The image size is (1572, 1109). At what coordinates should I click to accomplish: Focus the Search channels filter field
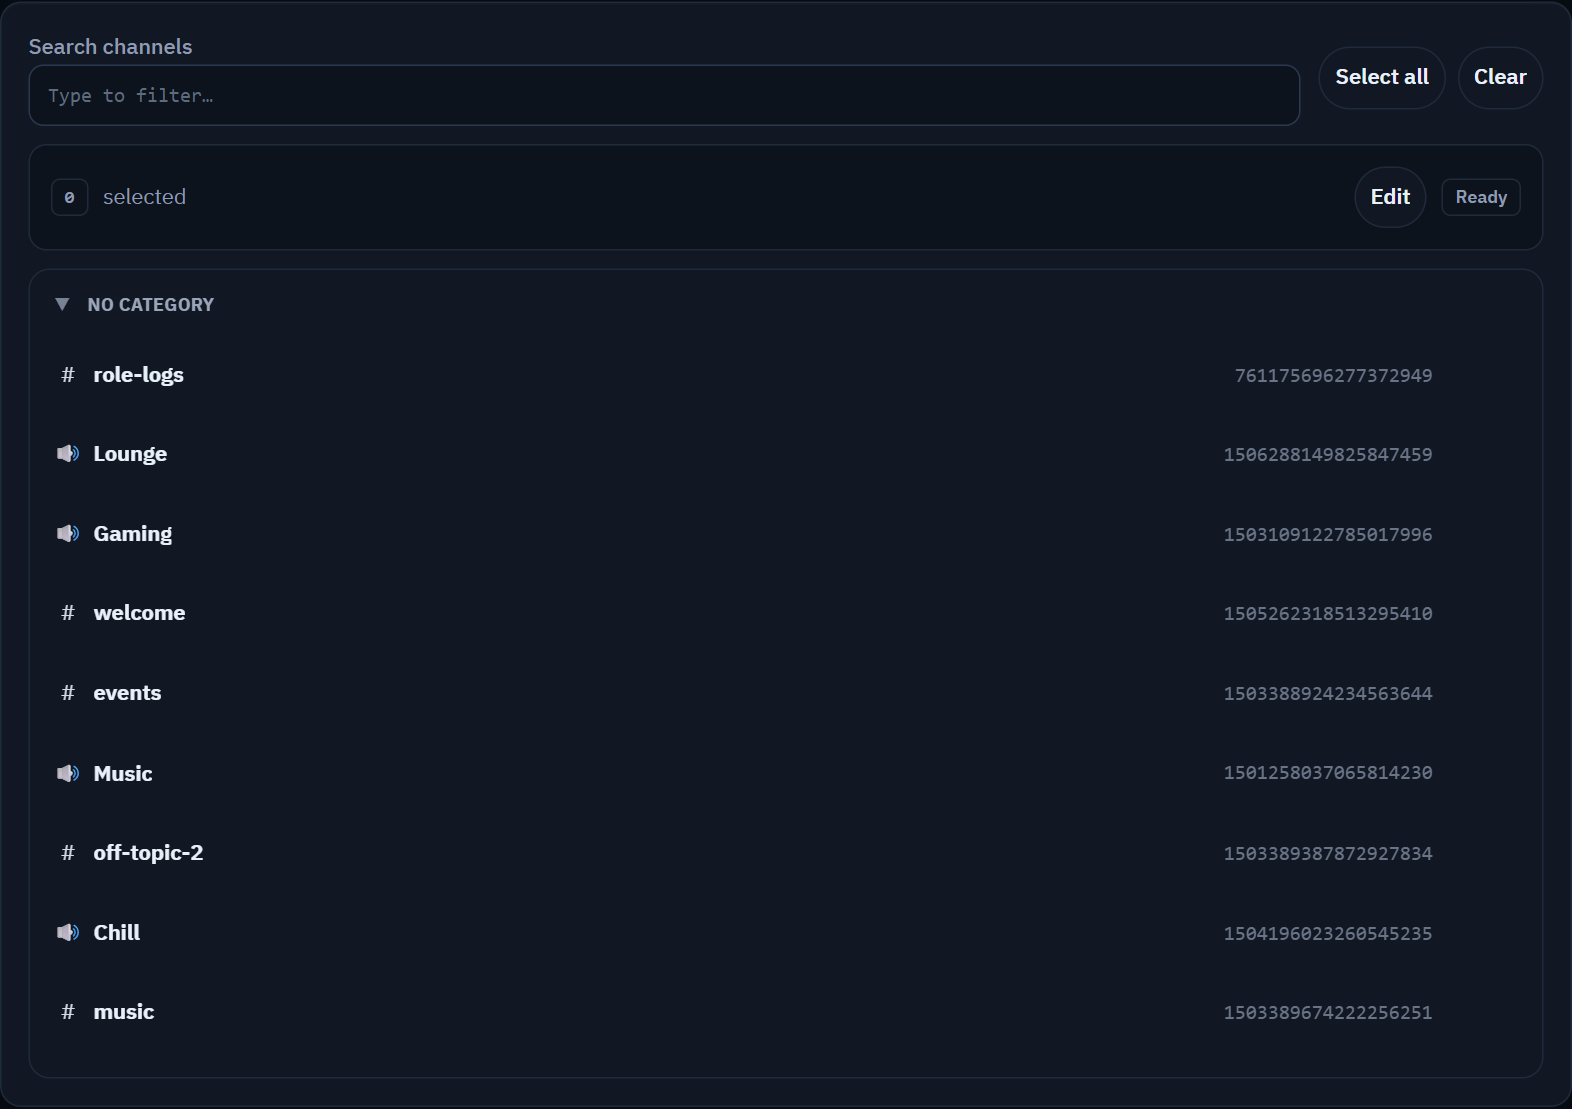(x=664, y=95)
